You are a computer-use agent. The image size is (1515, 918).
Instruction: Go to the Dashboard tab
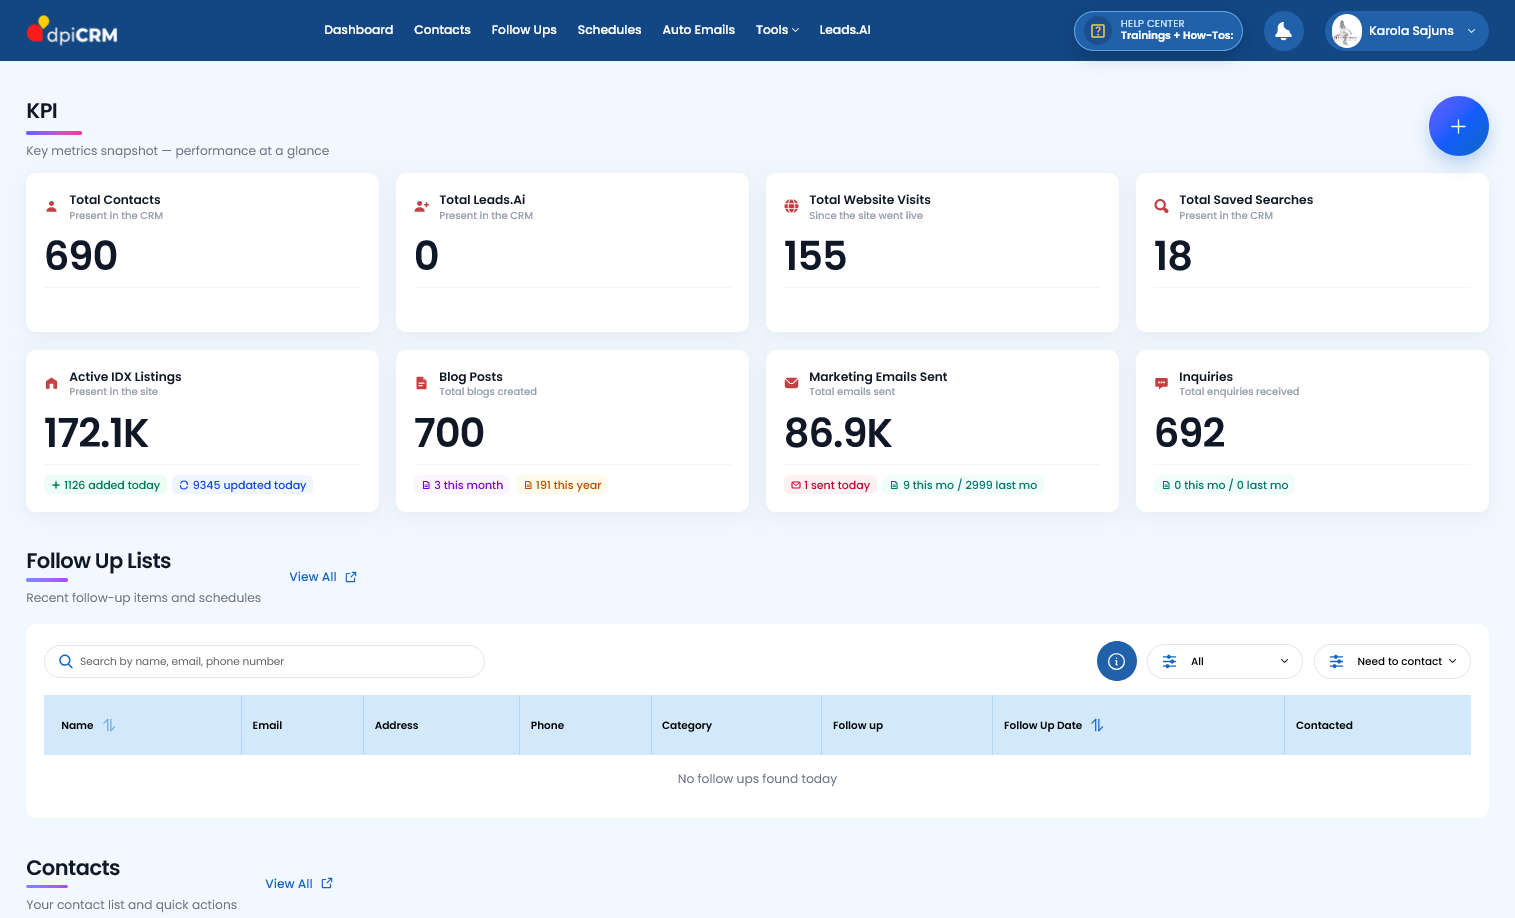click(x=358, y=30)
